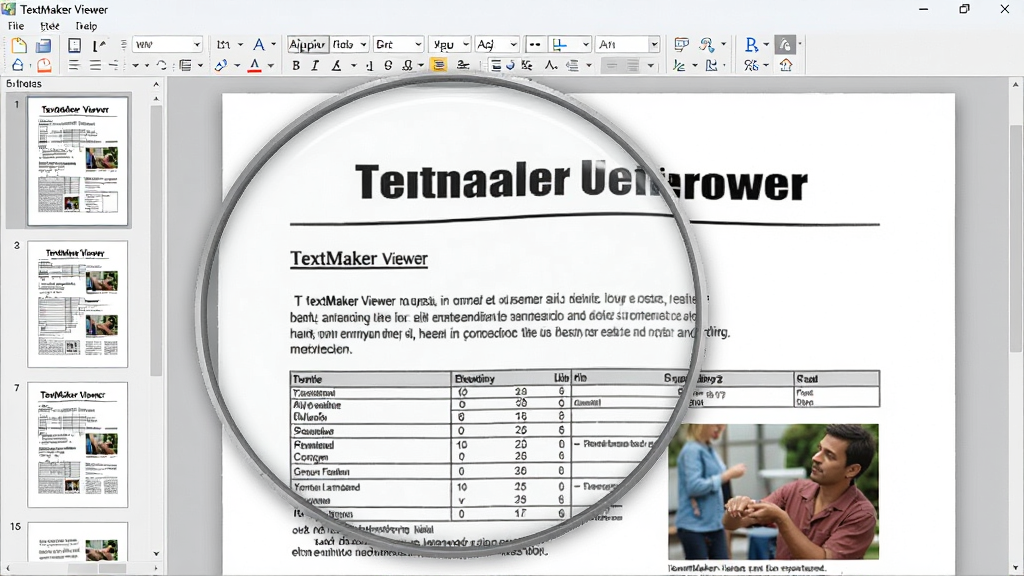Click the photo of man in document
1024x576 pixels.
tap(773, 491)
